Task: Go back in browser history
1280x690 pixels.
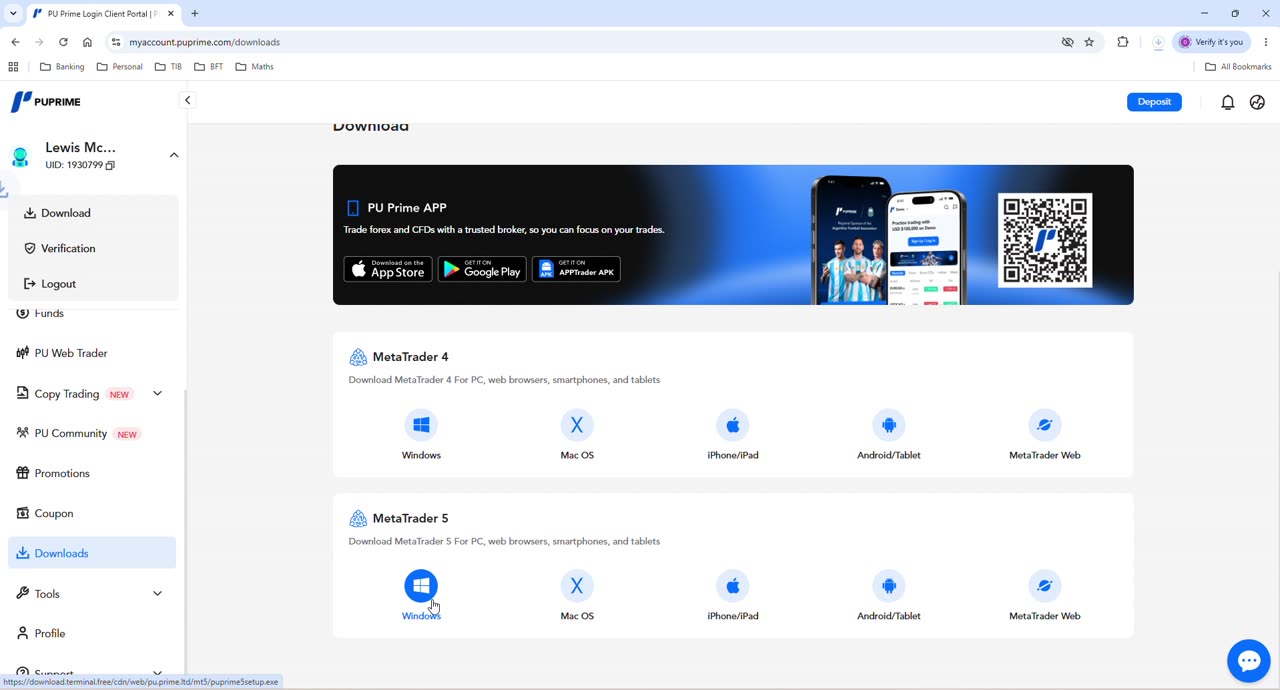Action: (x=15, y=42)
